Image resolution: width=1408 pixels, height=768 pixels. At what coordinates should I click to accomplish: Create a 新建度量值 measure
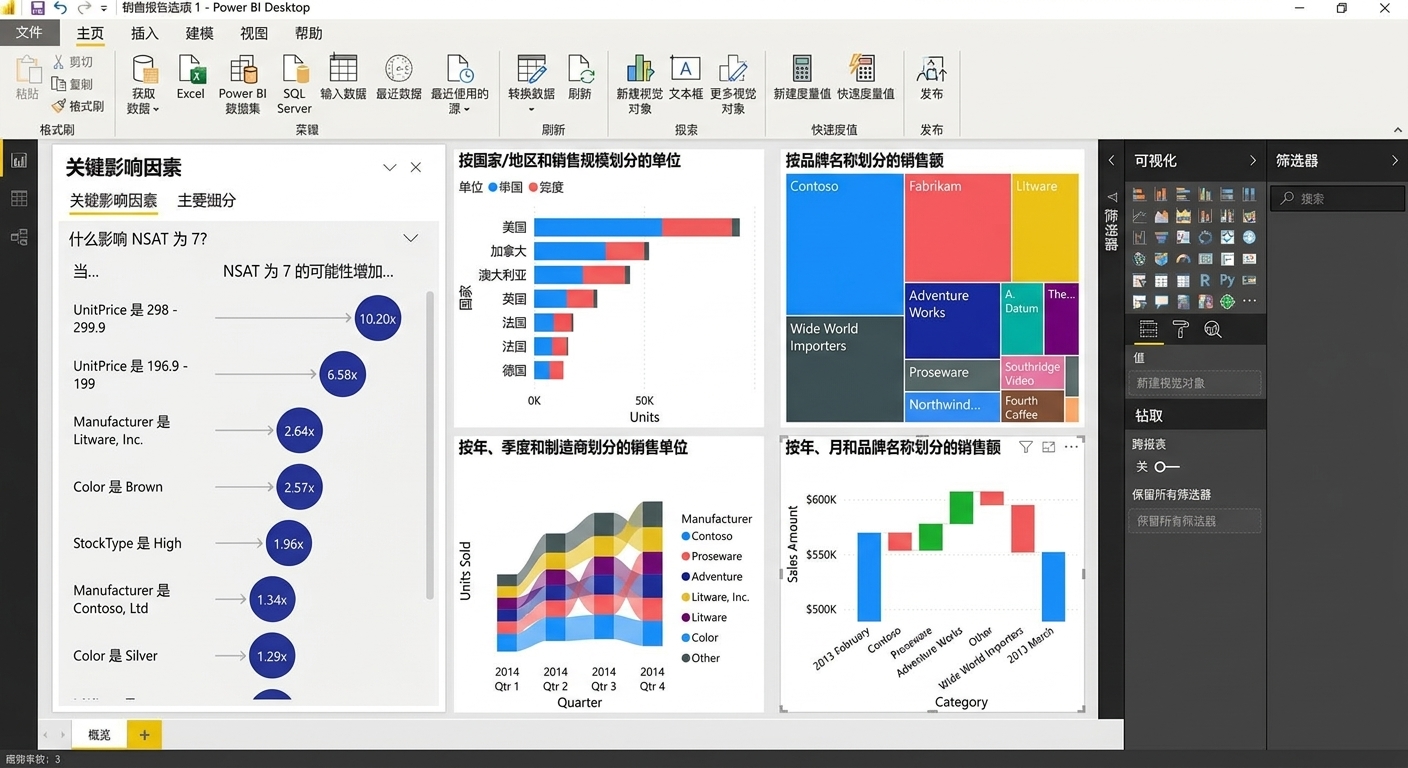tap(802, 78)
